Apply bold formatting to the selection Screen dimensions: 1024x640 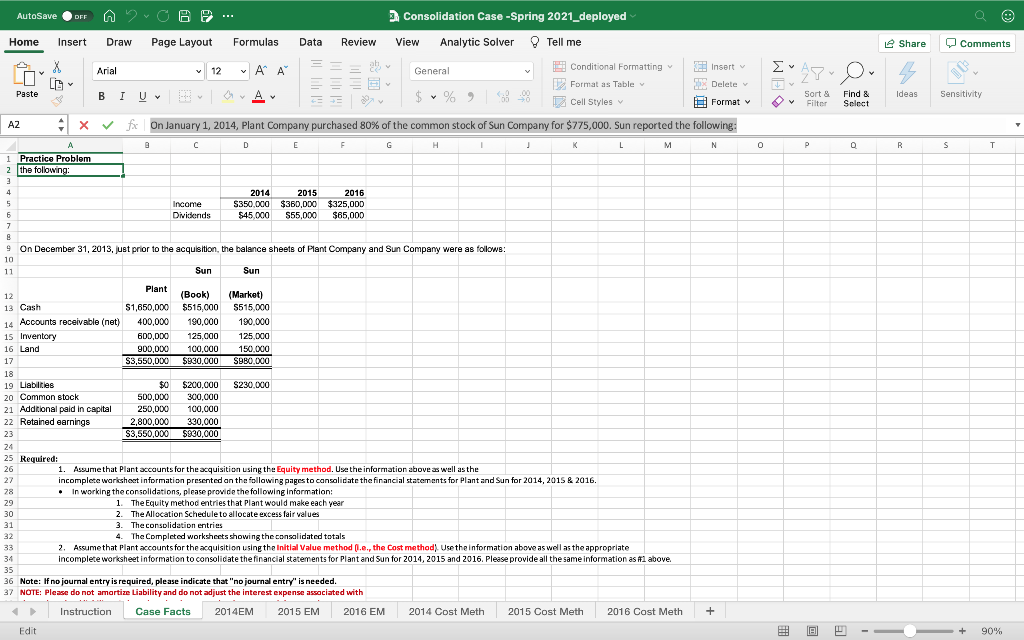tap(101, 96)
